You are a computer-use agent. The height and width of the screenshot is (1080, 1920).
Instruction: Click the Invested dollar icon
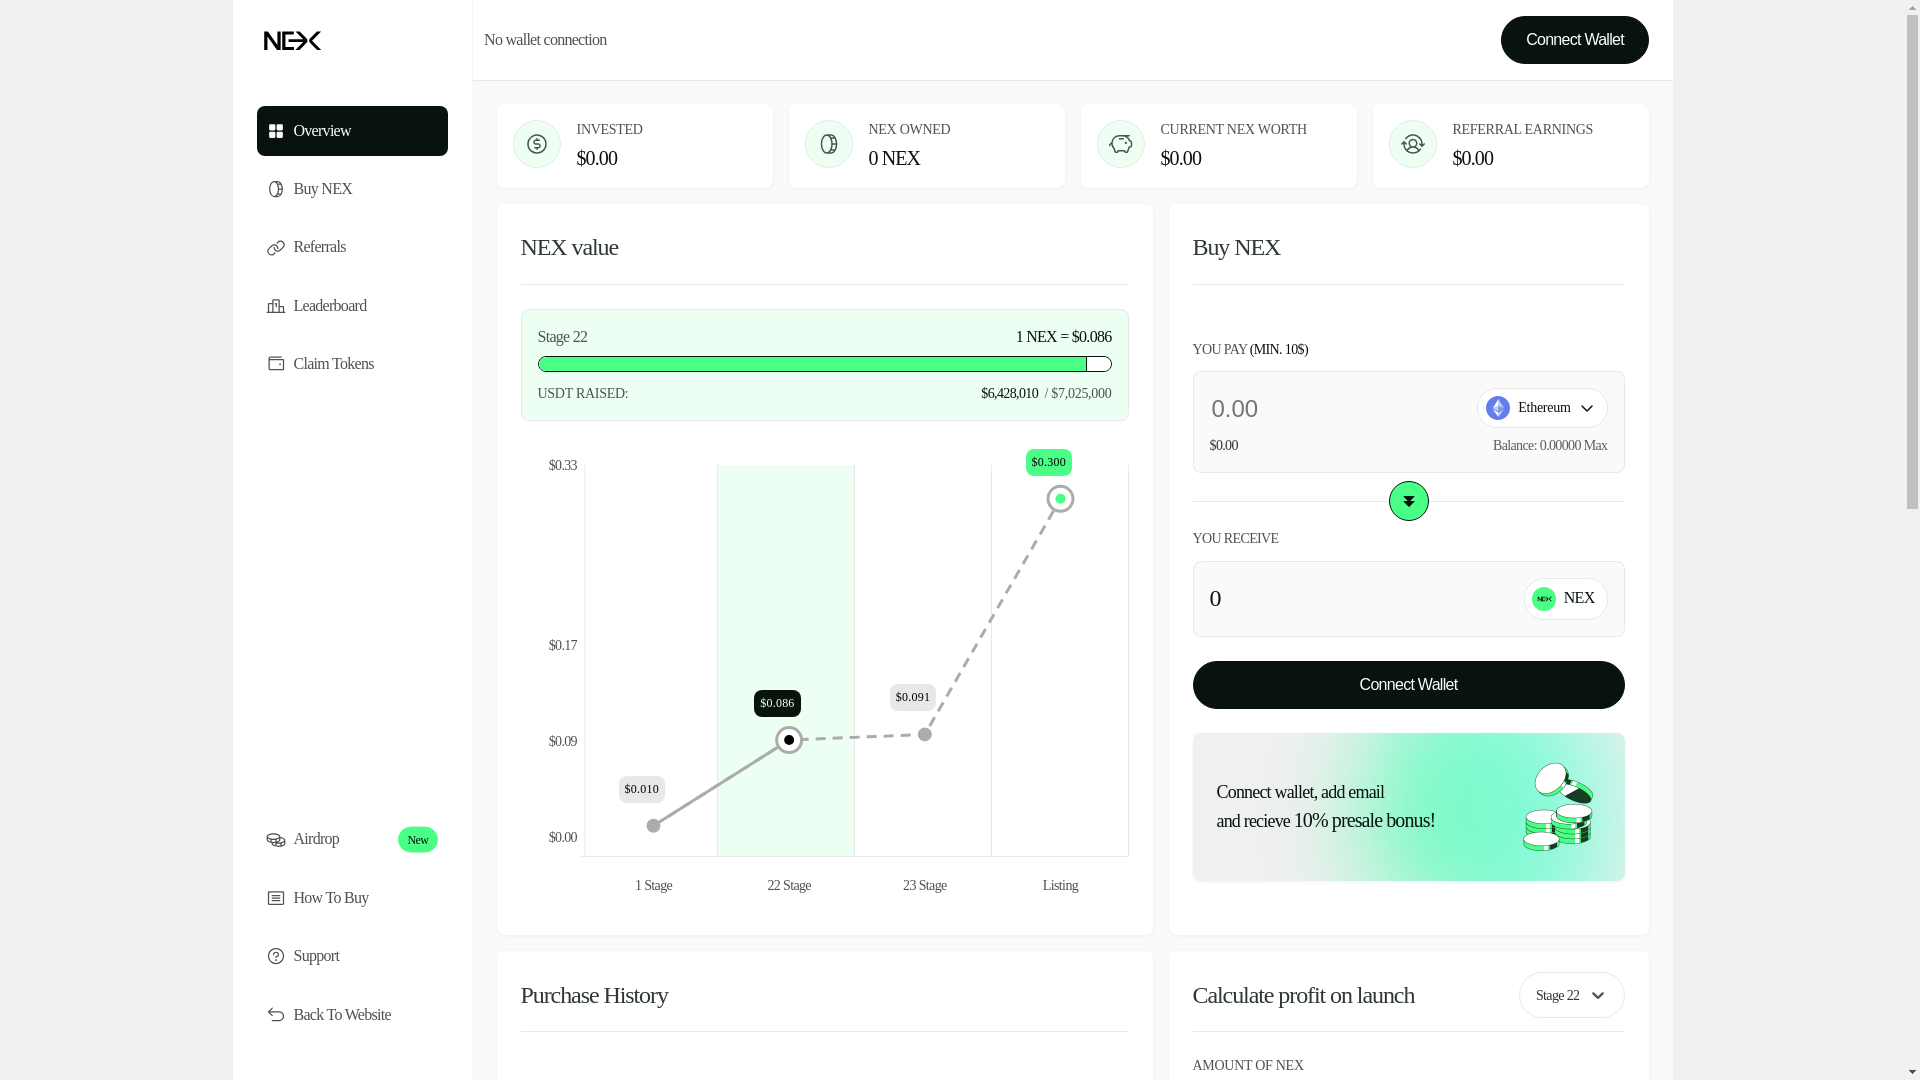coord(537,144)
